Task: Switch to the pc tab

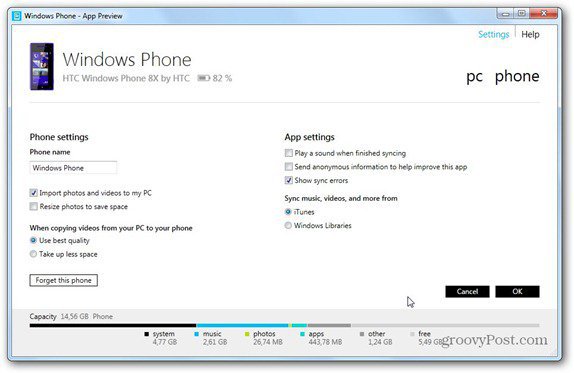Action: point(474,77)
